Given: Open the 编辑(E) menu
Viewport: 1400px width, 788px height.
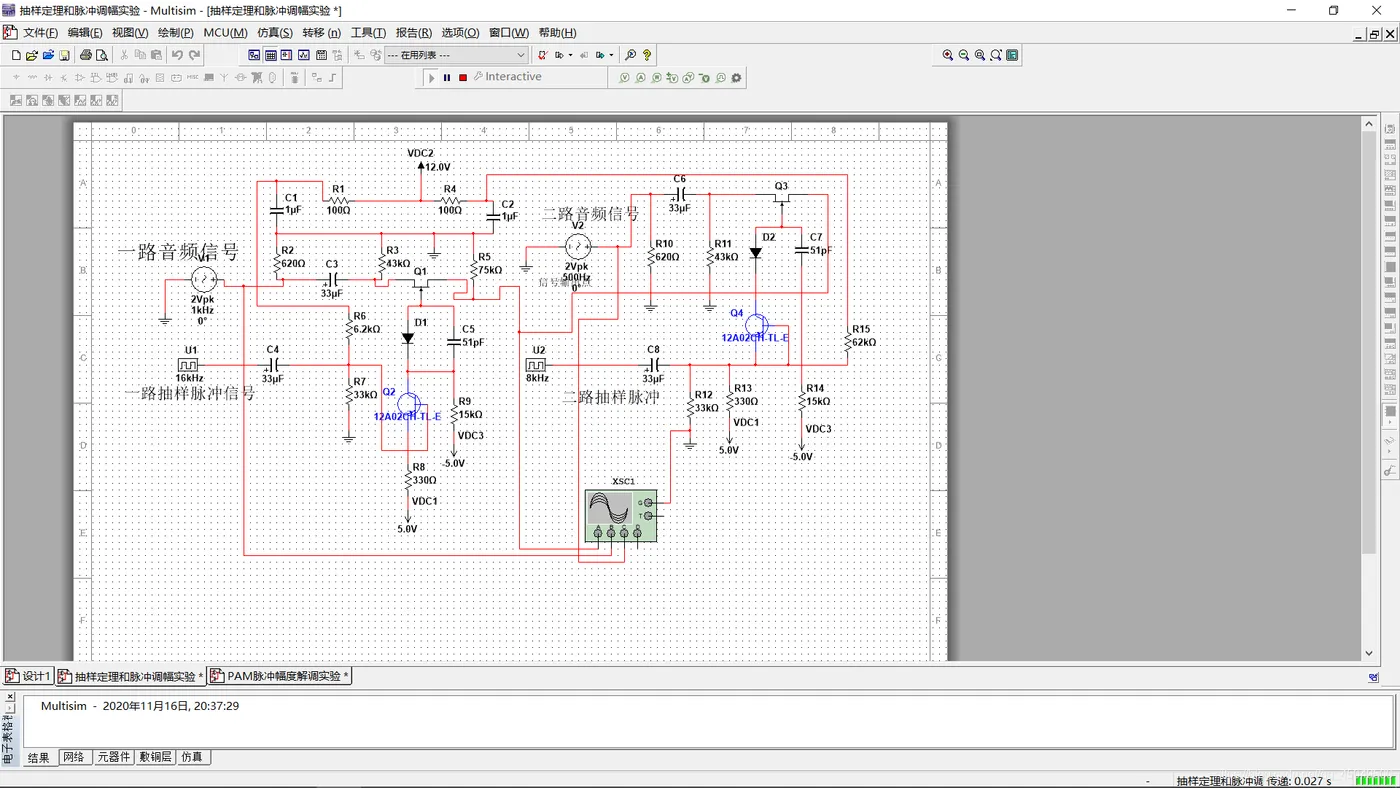Looking at the screenshot, I should coord(85,33).
